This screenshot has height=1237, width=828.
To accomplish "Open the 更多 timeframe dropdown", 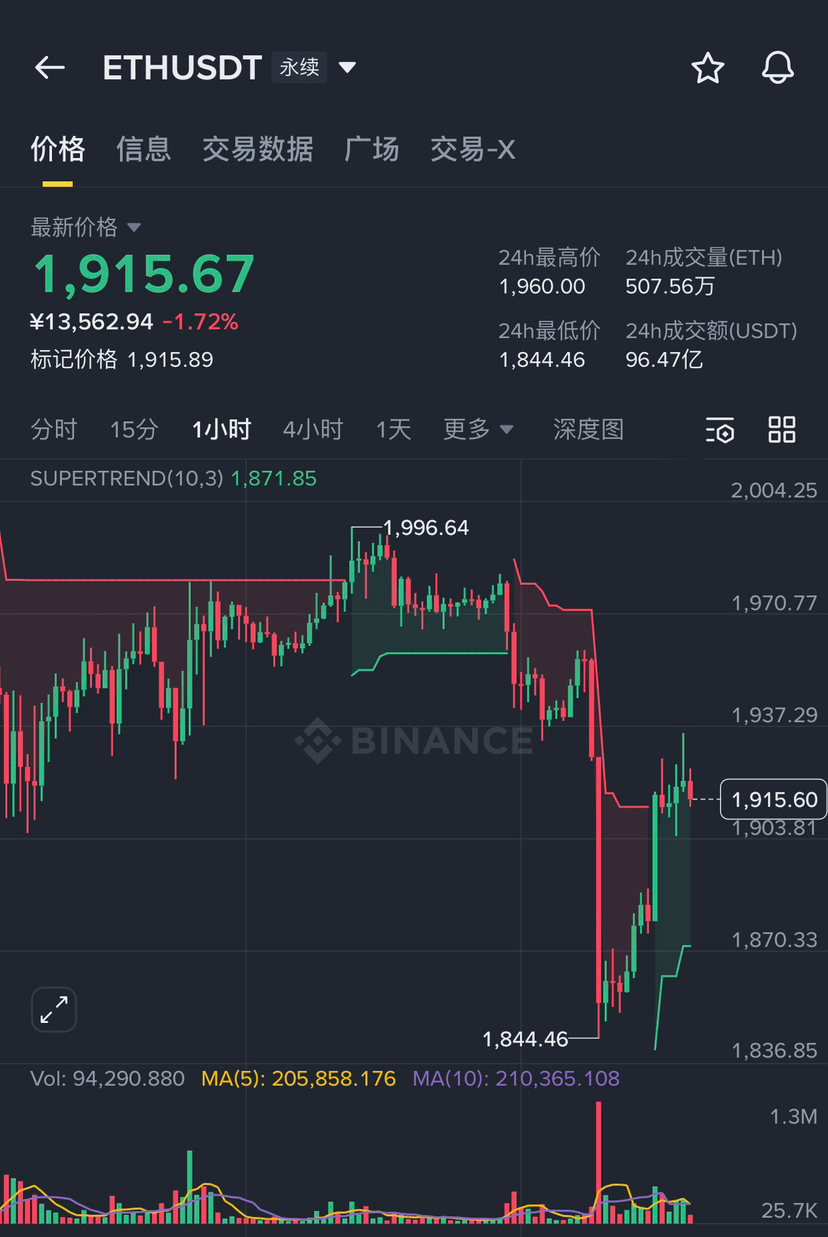I will 478,430.
